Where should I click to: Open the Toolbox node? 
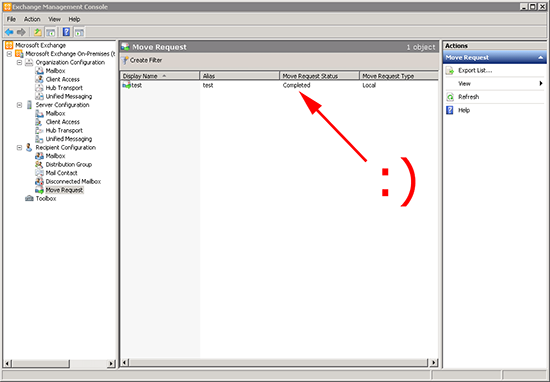pyautogui.click(x=46, y=199)
